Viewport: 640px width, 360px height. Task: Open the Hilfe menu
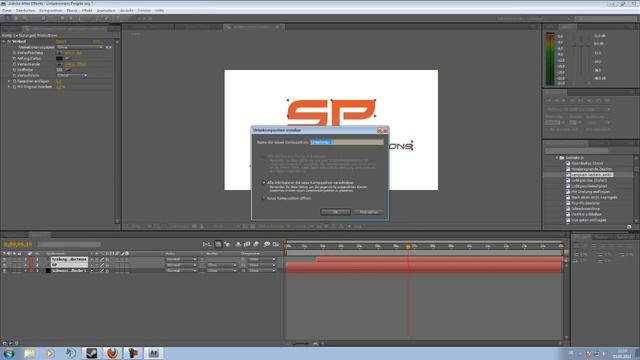tap(160, 10)
